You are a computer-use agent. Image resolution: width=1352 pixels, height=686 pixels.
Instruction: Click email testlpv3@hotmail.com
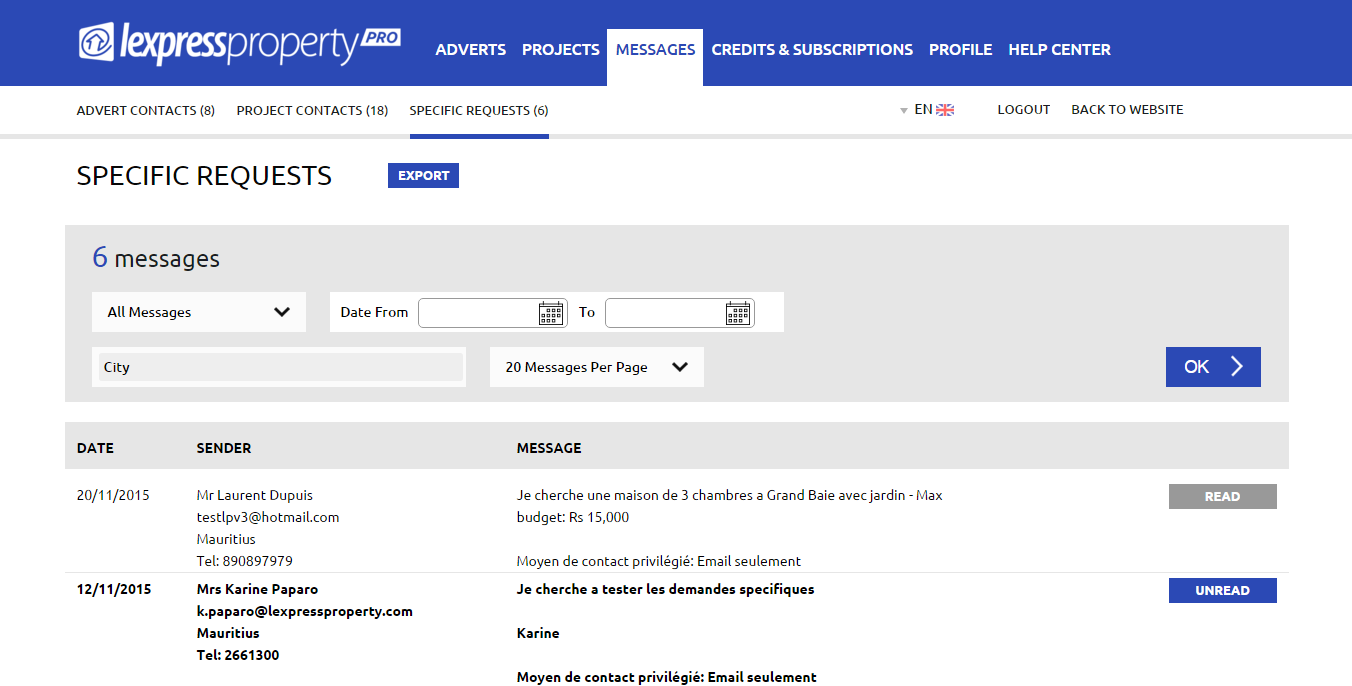click(x=268, y=517)
